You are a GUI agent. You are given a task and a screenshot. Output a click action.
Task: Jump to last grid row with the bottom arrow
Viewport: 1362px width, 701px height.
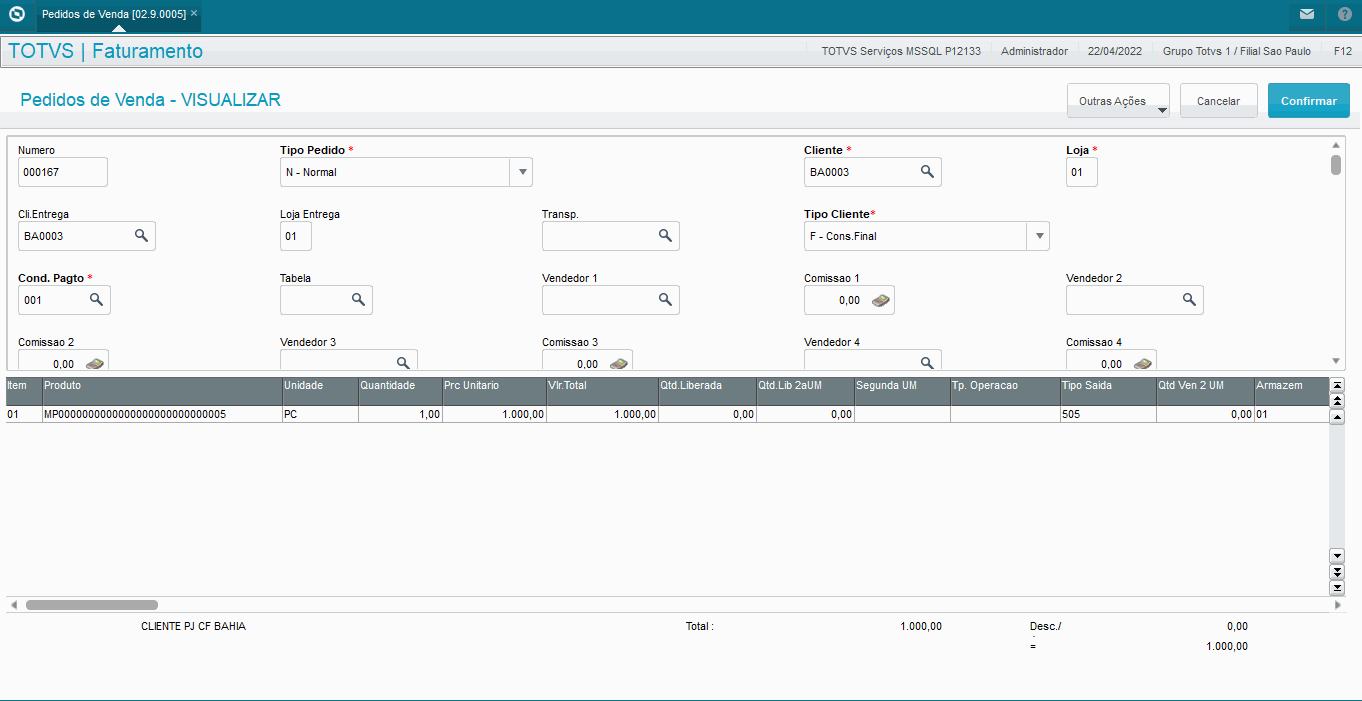(x=1337, y=588)
